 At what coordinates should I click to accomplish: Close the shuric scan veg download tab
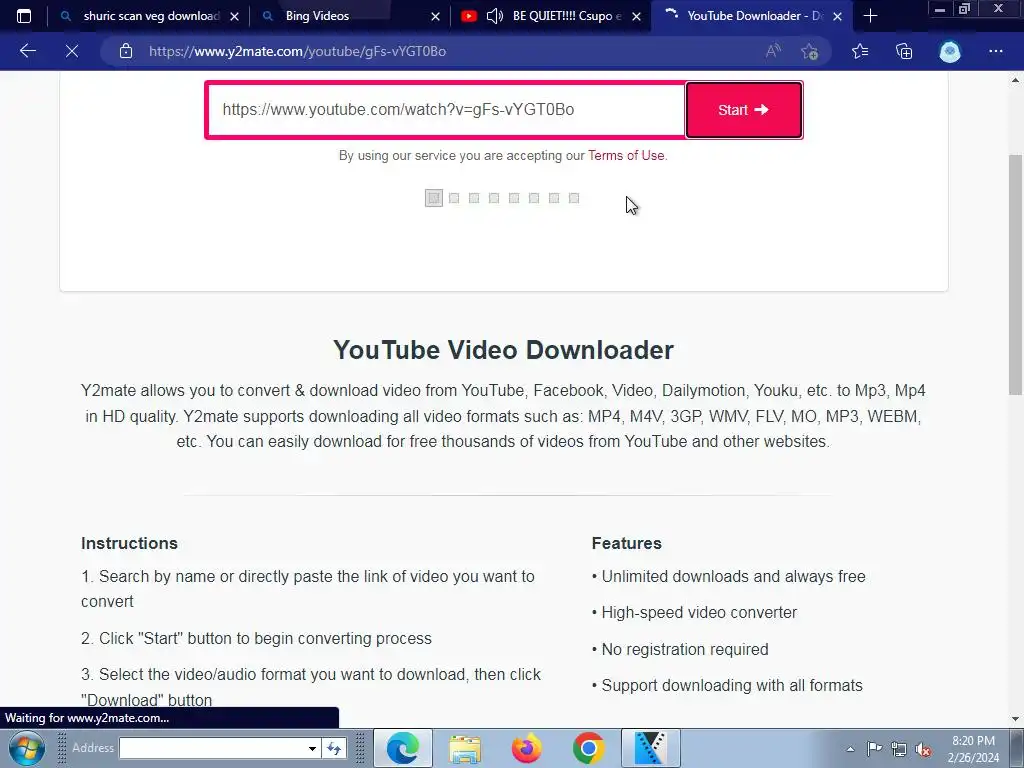point(234,16)
